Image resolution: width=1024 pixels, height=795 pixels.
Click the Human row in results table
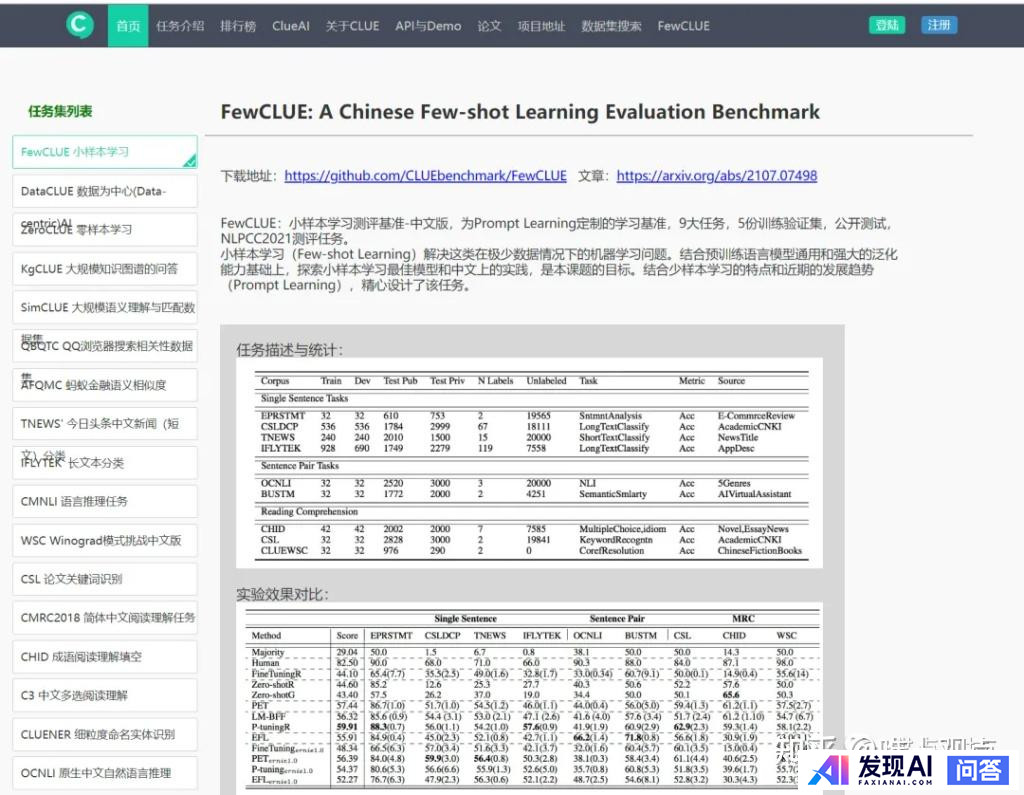(531, 662)
